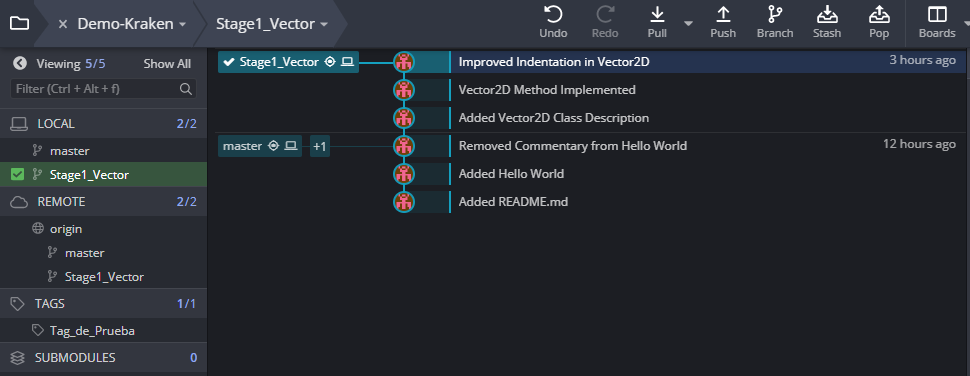Screen dimensions: 970x376
Task: Click the back arrow next to Viewing
Action: [19, 63]
